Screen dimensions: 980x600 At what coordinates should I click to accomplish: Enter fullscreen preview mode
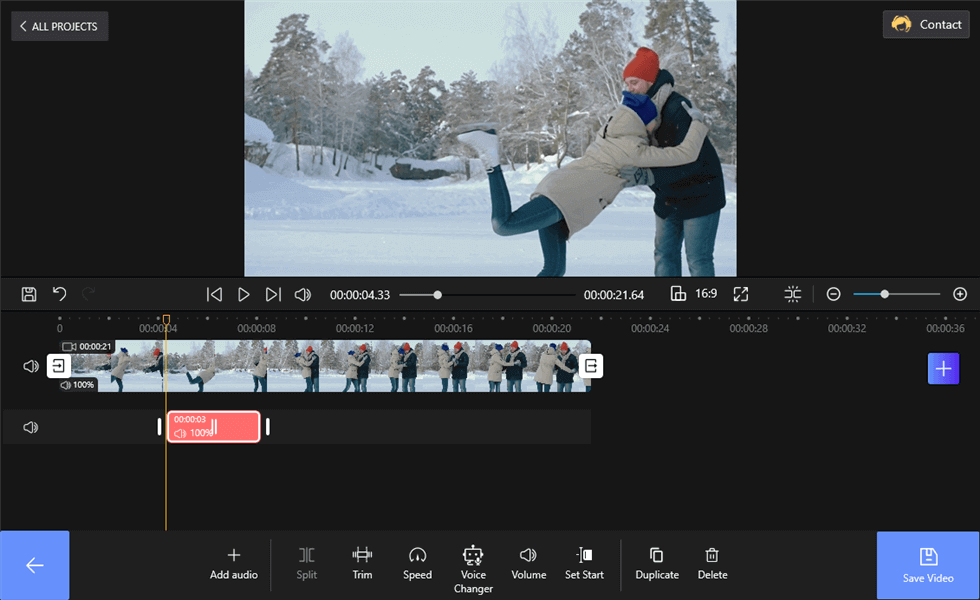(x=741, y=294)
